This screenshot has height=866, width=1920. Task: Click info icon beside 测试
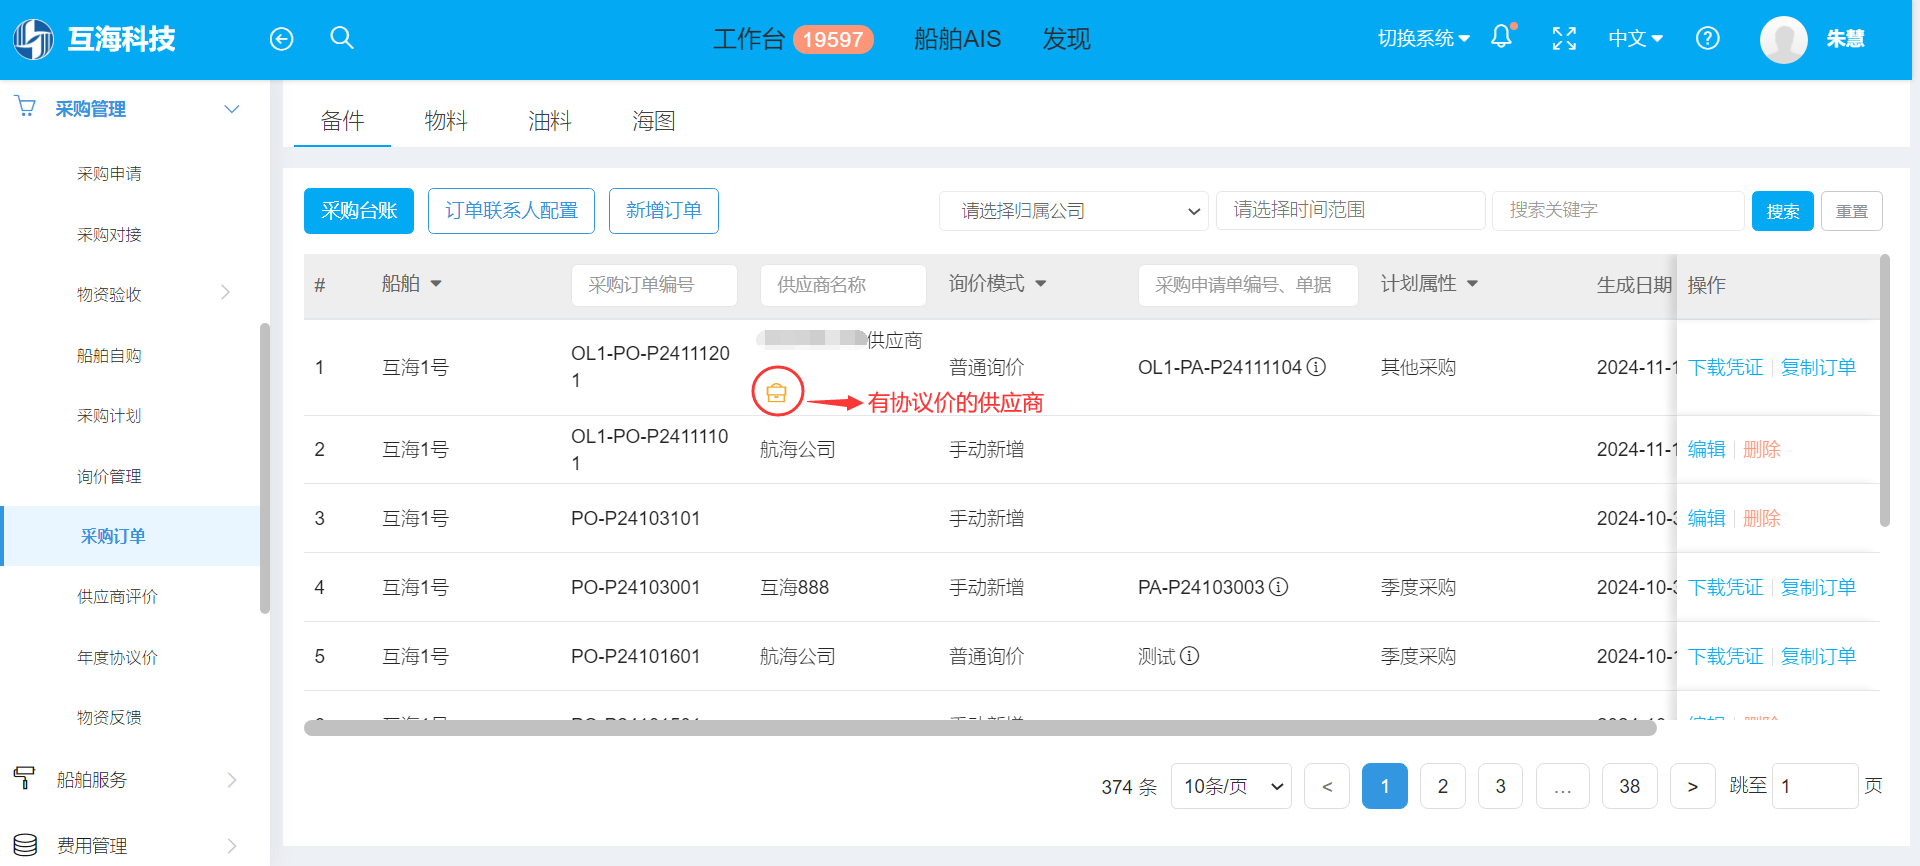pos(1190,656)
